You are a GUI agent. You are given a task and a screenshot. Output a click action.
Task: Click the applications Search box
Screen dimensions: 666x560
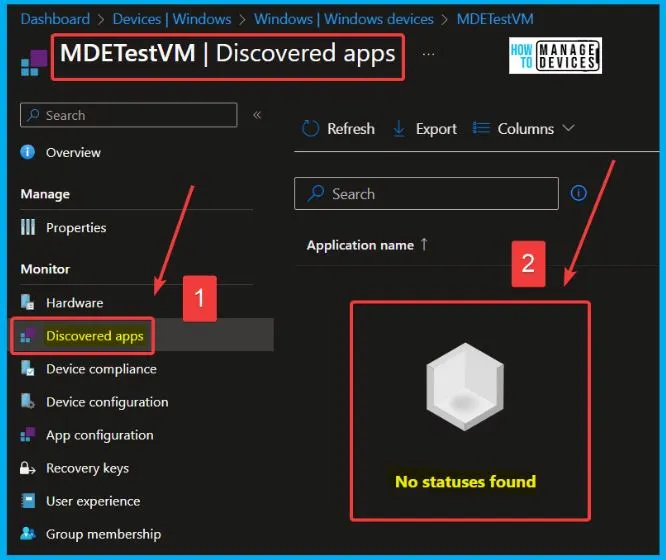coord(426,193)
